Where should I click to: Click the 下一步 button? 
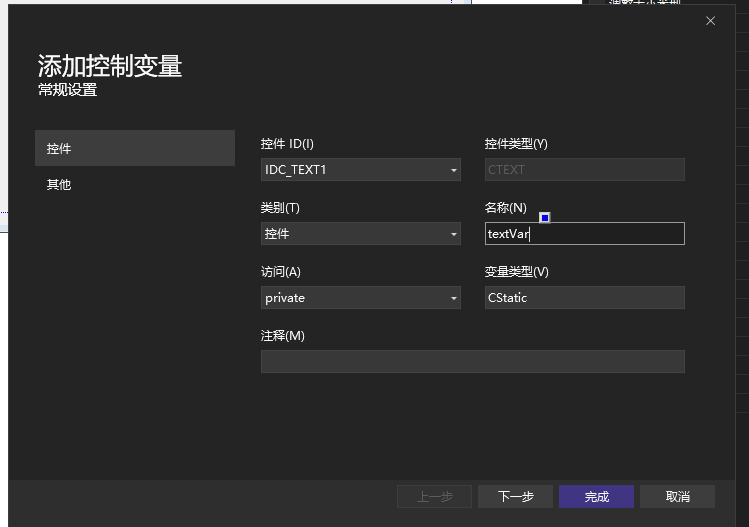click(x=515, y=496)
